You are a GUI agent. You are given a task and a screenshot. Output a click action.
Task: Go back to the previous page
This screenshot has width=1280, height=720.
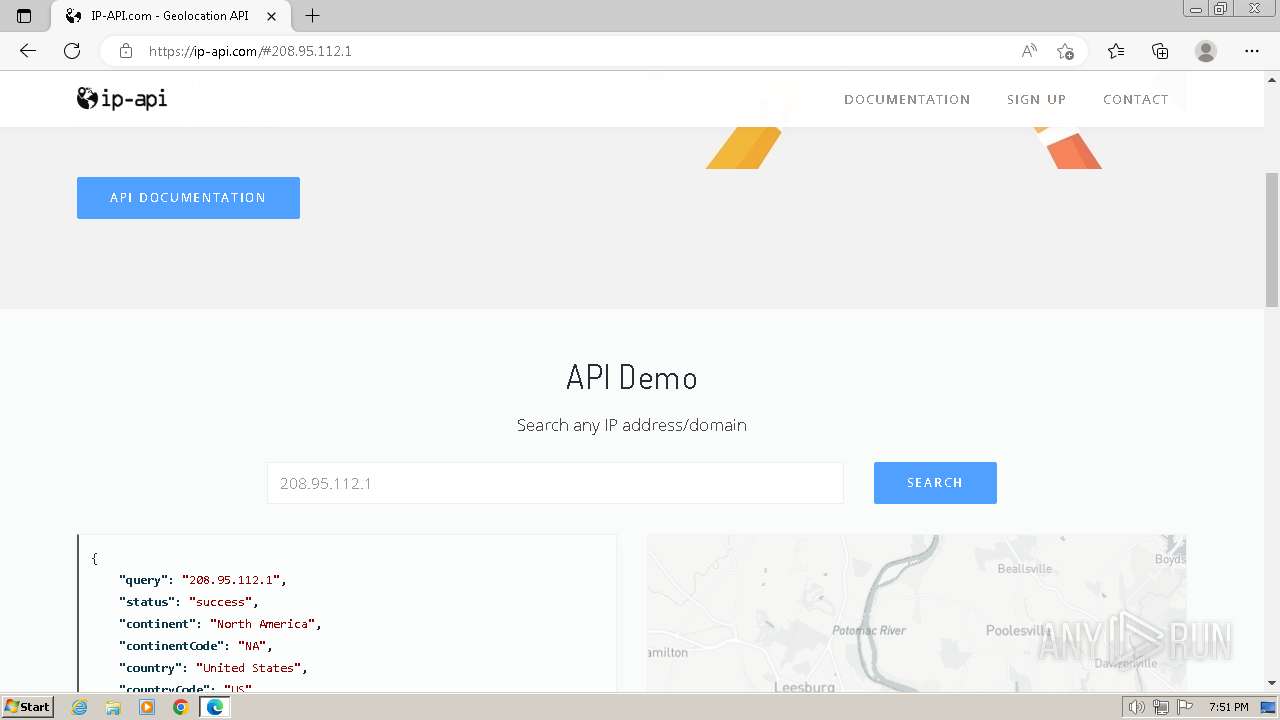click(x=28, y=51)
